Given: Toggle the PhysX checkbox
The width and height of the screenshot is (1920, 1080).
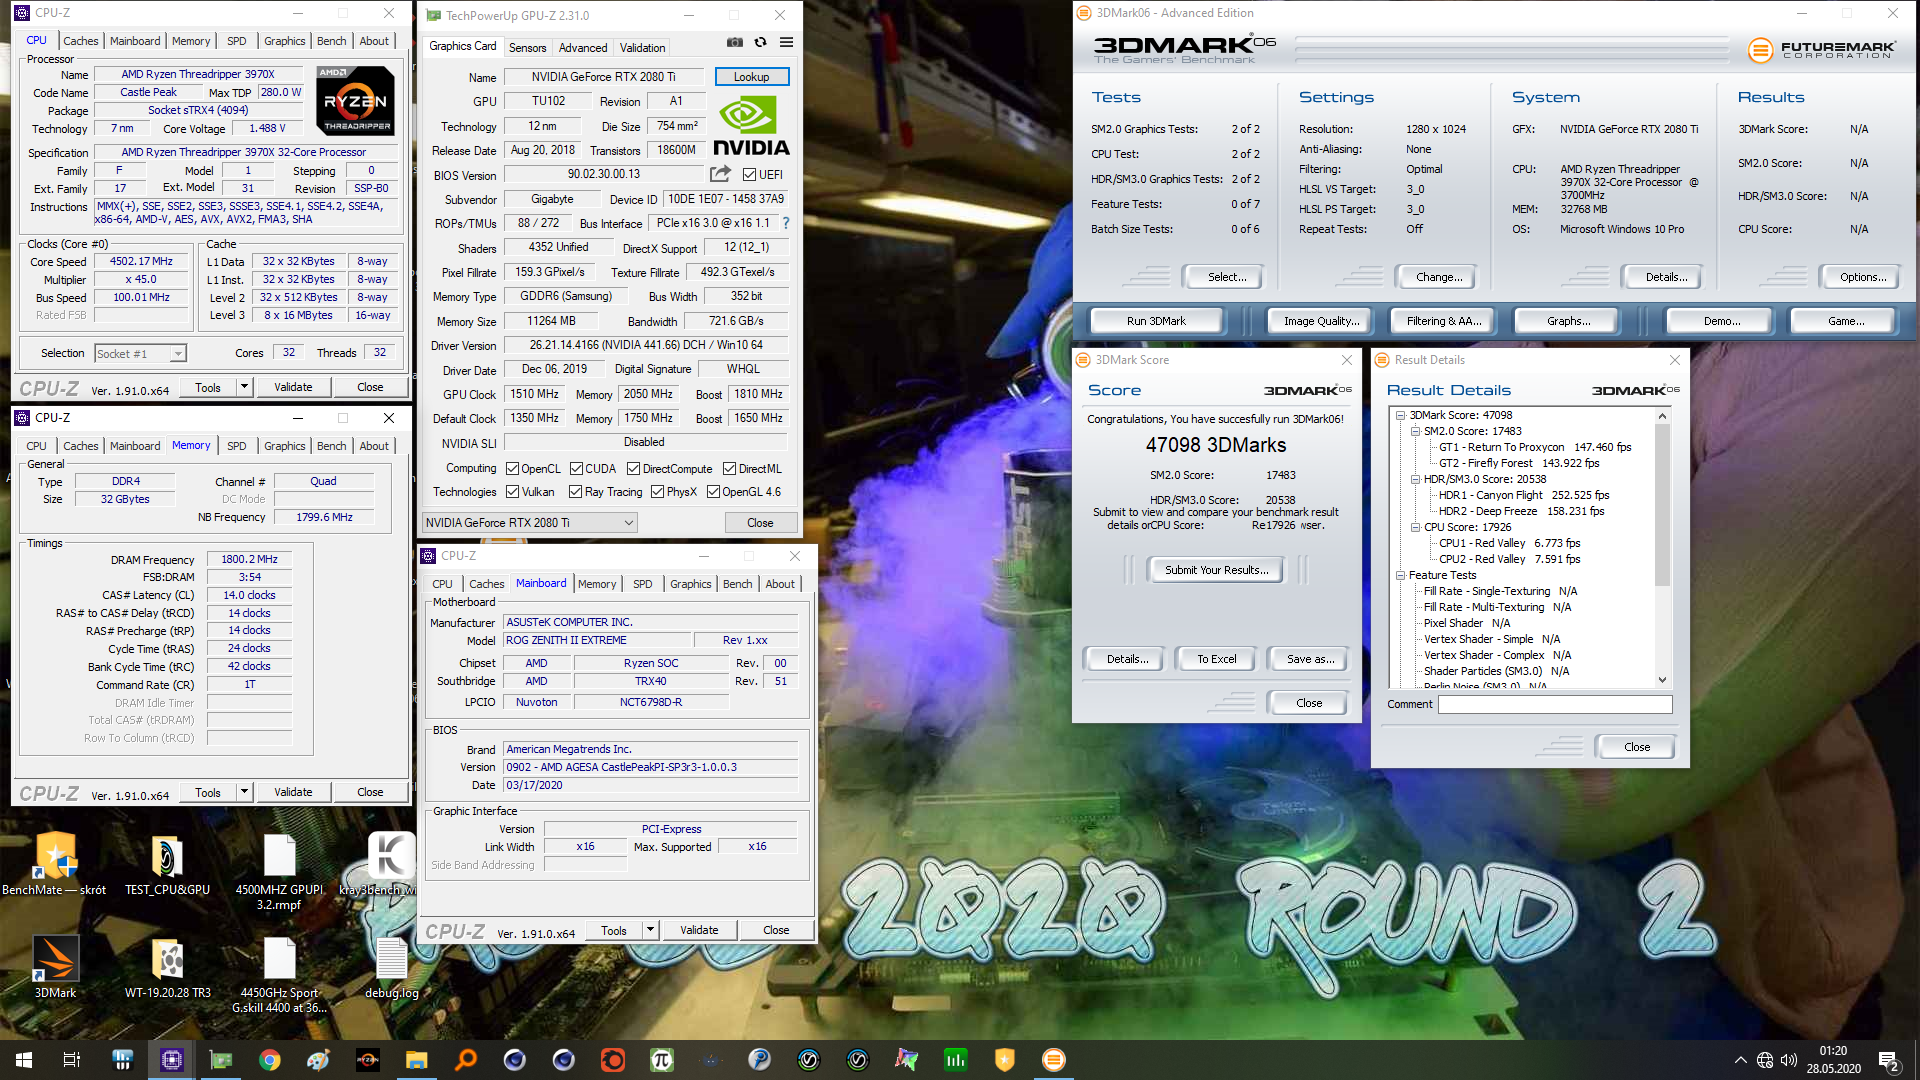Looking at the screenshot, I should [x=657, y=491].
